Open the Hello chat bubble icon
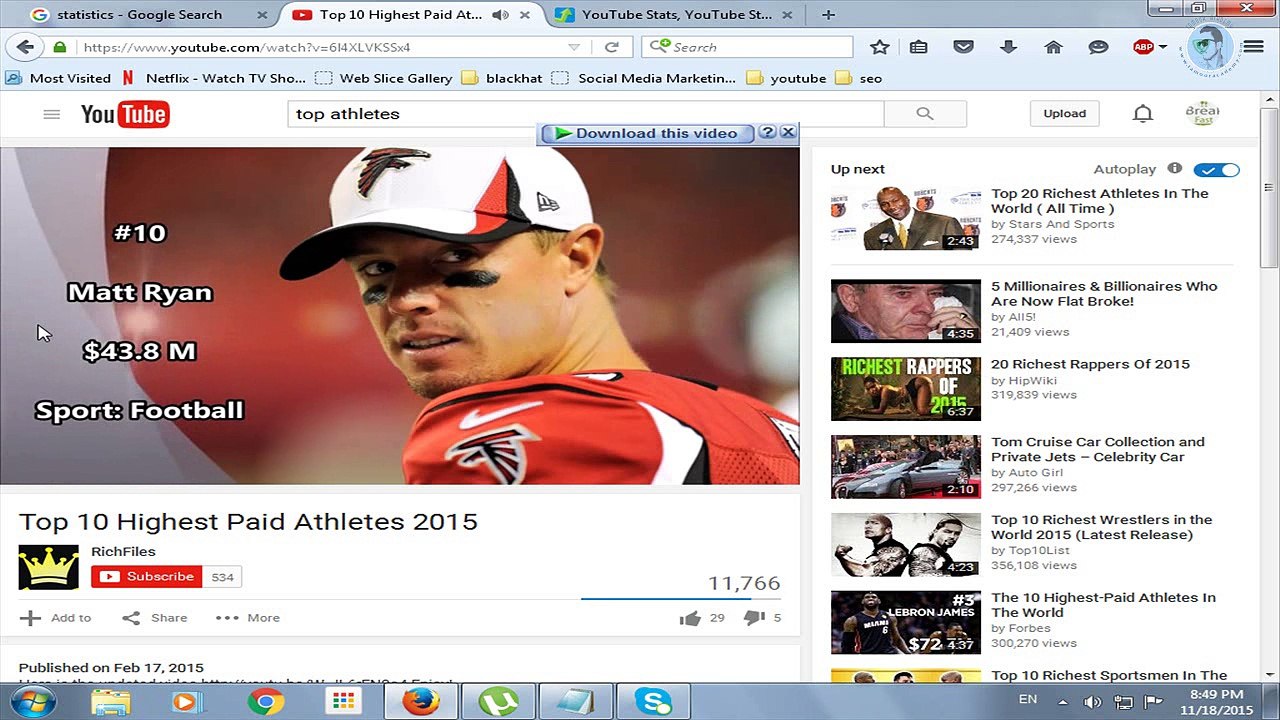 1098,47
